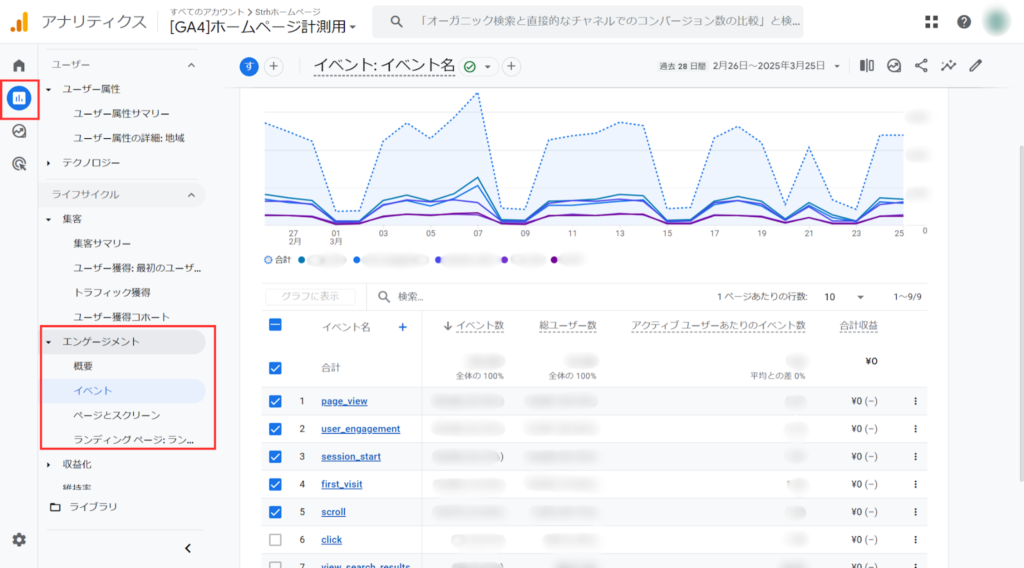Open the Advertising icon in left rail

point(19,164)
